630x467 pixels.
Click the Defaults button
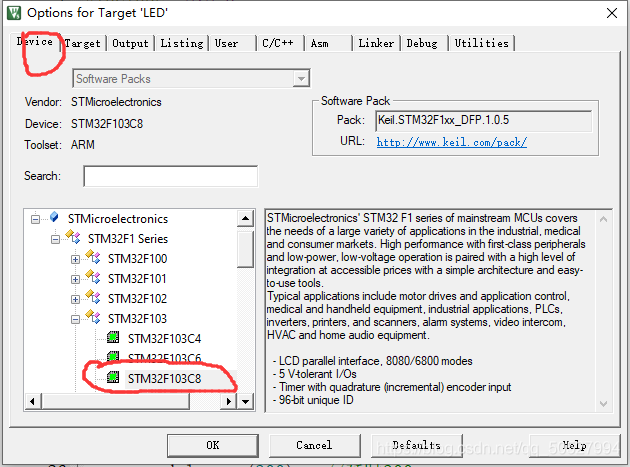[x=417, y=445]
